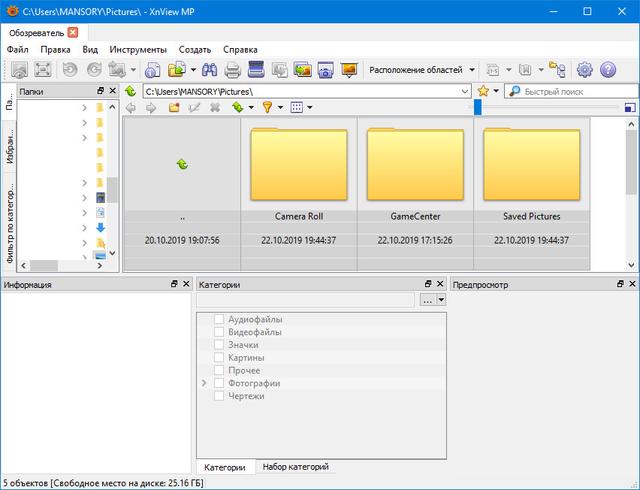Tick the Чертежи category checkbox
Viewport: 640px width, 490px height.
coord(219,396)
